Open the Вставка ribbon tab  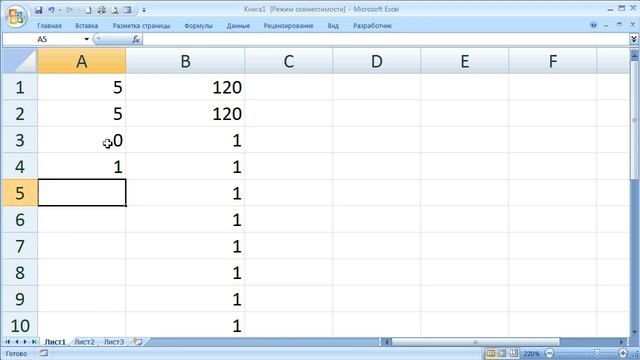pos(87,26)
